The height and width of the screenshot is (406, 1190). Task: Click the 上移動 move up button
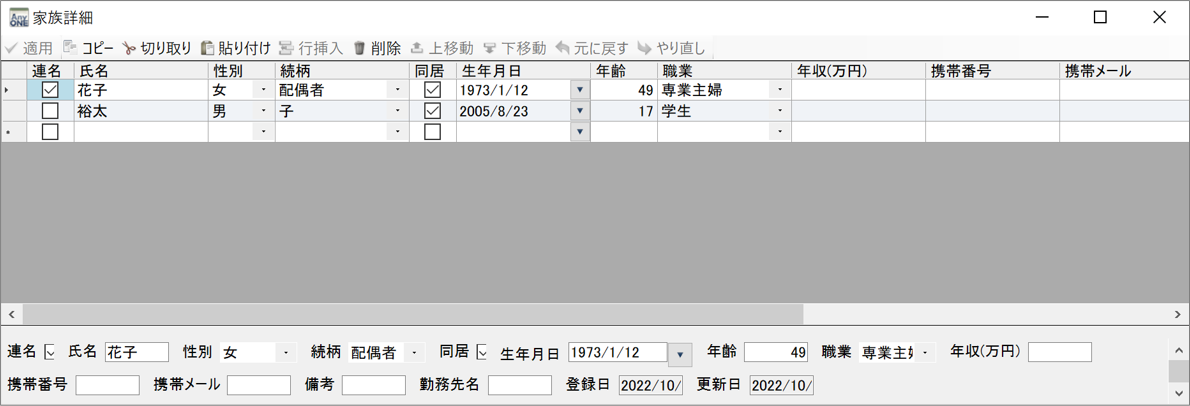click(x=442, y=49)
